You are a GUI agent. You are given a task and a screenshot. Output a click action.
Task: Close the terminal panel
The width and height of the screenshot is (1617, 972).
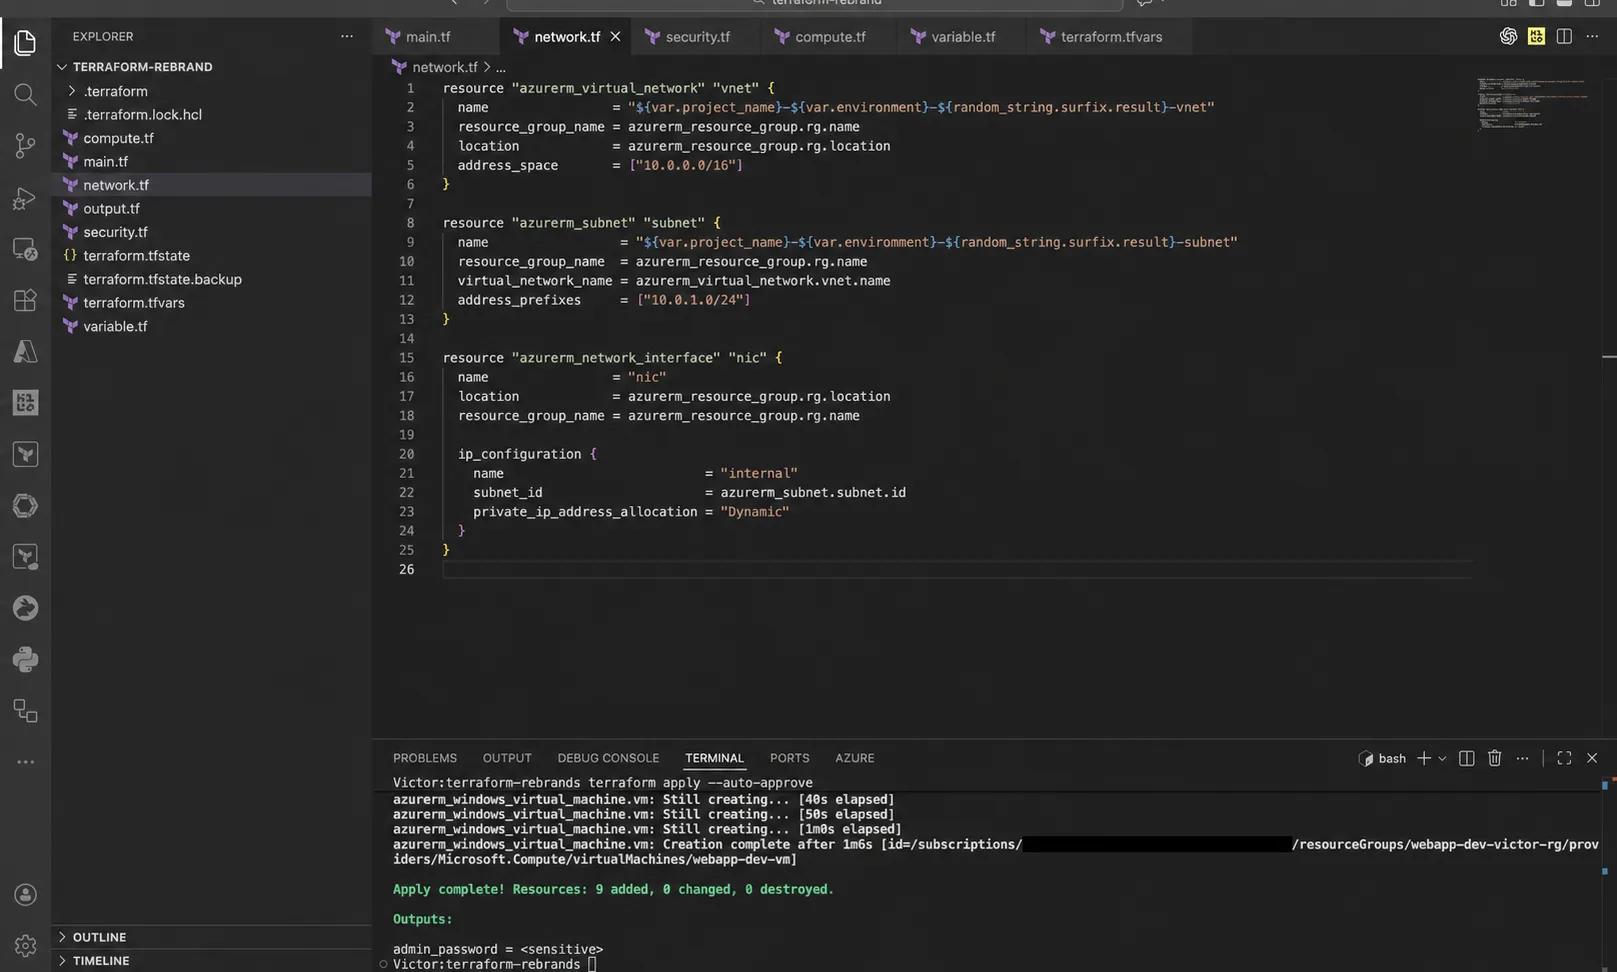(x=1592, y=758)
